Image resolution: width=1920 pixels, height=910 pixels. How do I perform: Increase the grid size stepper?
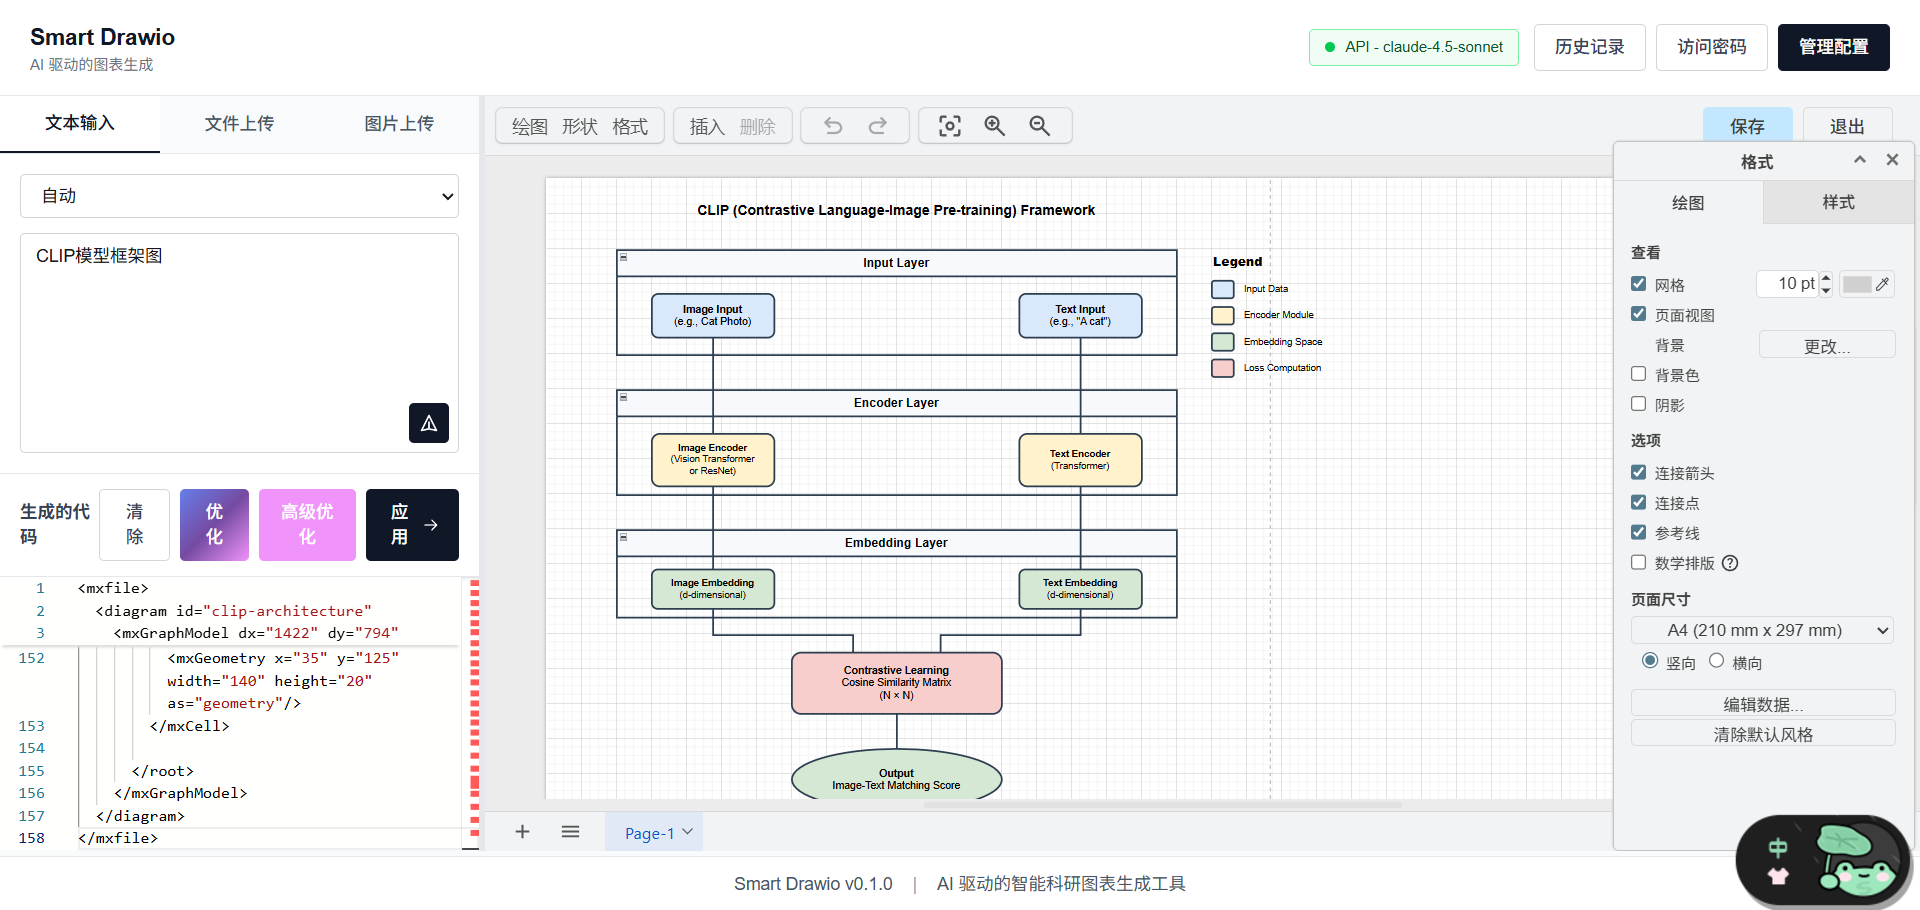coord(1826,278)
